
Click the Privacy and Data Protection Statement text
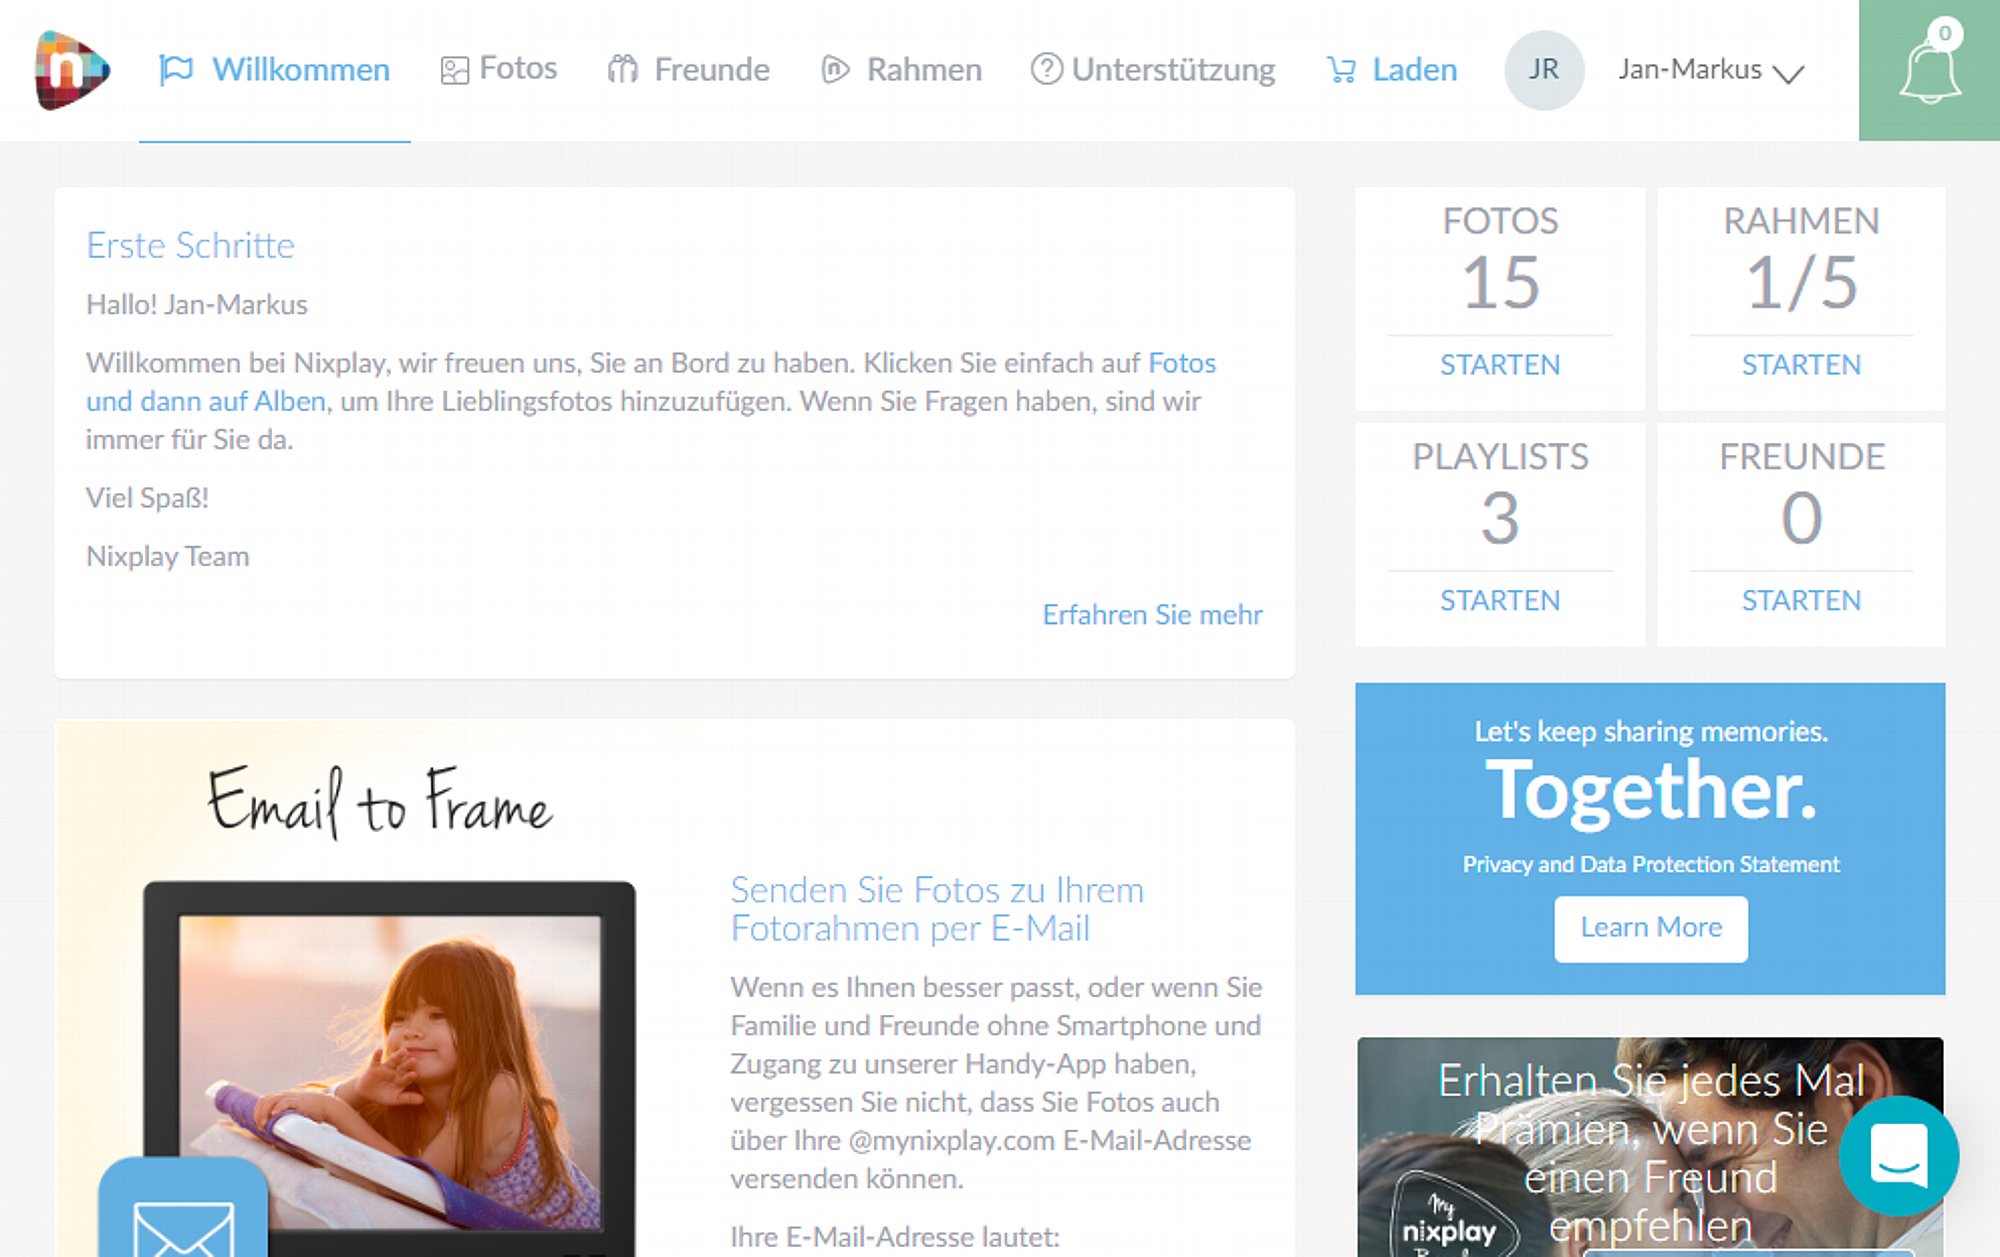tap(1651, 864)
